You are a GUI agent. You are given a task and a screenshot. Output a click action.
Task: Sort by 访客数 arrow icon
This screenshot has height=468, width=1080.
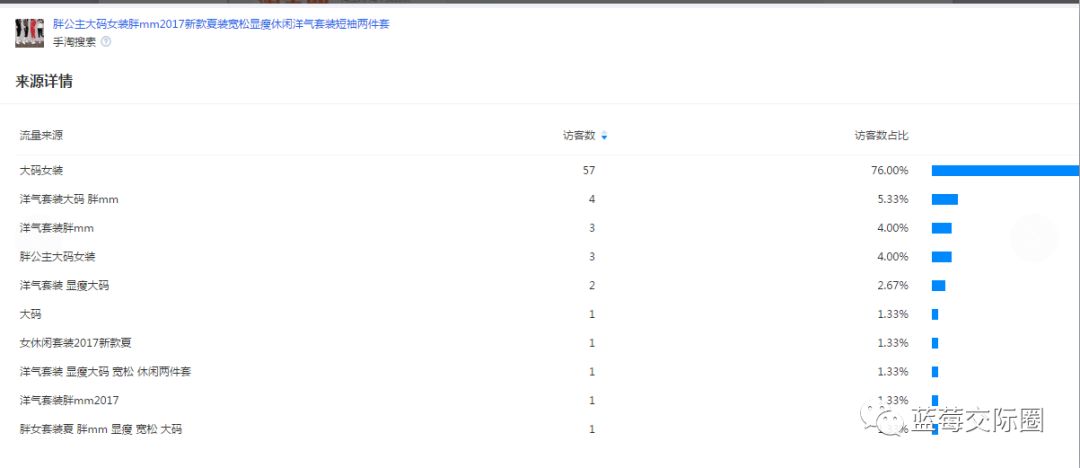[604, 136]
